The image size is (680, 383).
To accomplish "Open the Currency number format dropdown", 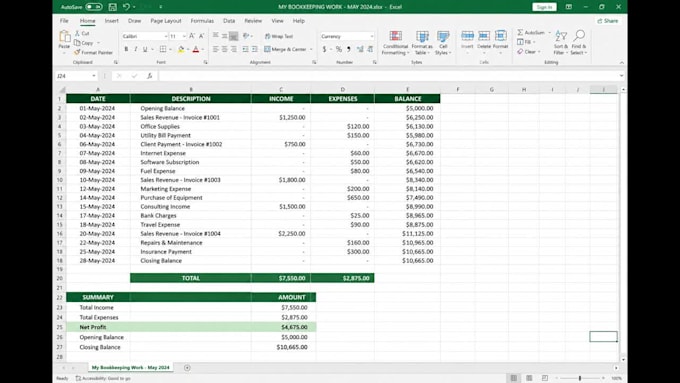I will tap(372, 36).
